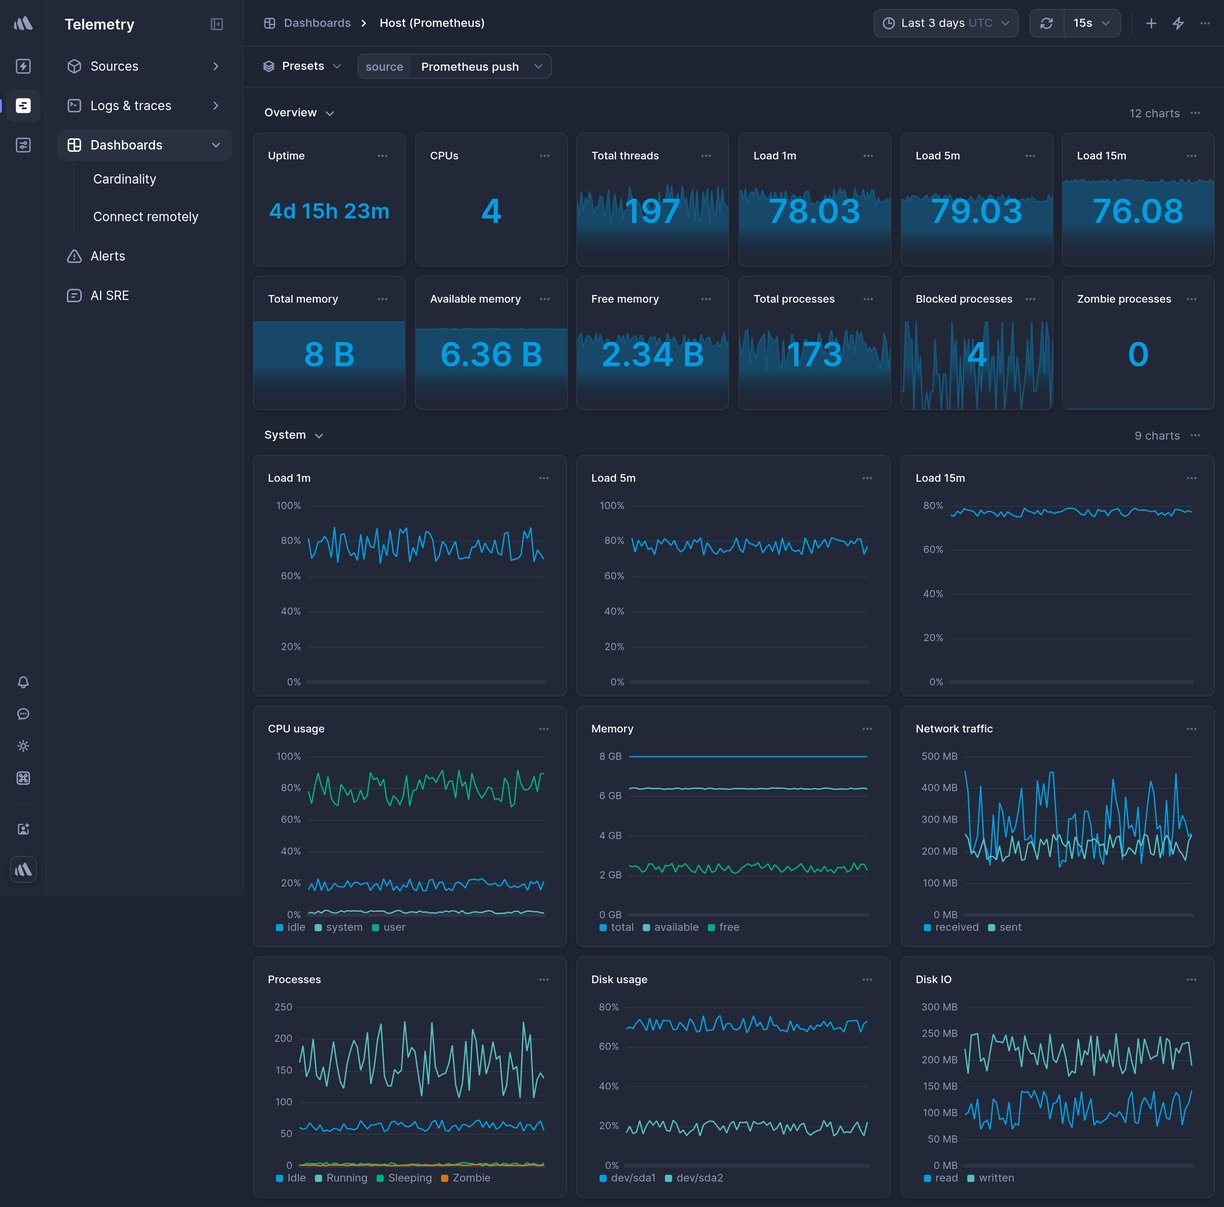
Task: Open the notifications bell icon
Action: (23, 682)
